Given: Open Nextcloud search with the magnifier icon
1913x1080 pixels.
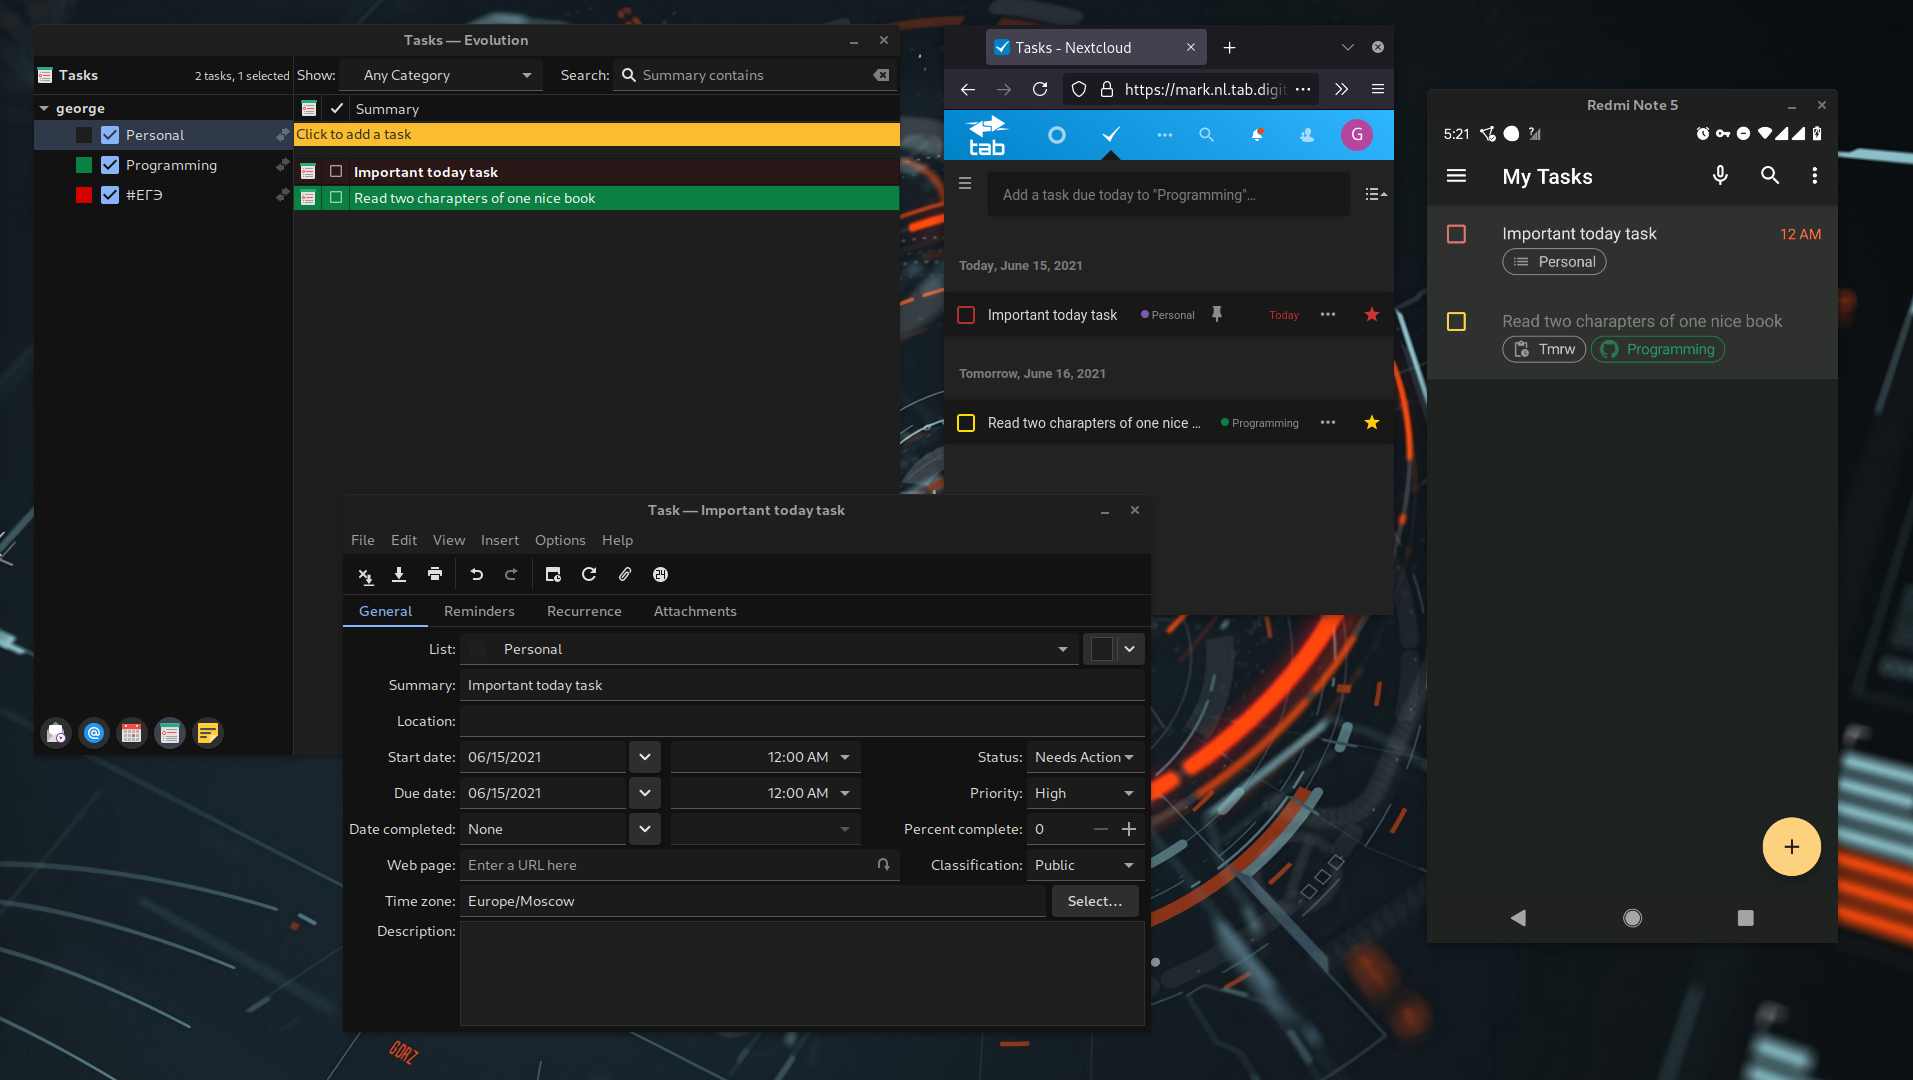Looking at the screenshot, I should (1206, 134).
